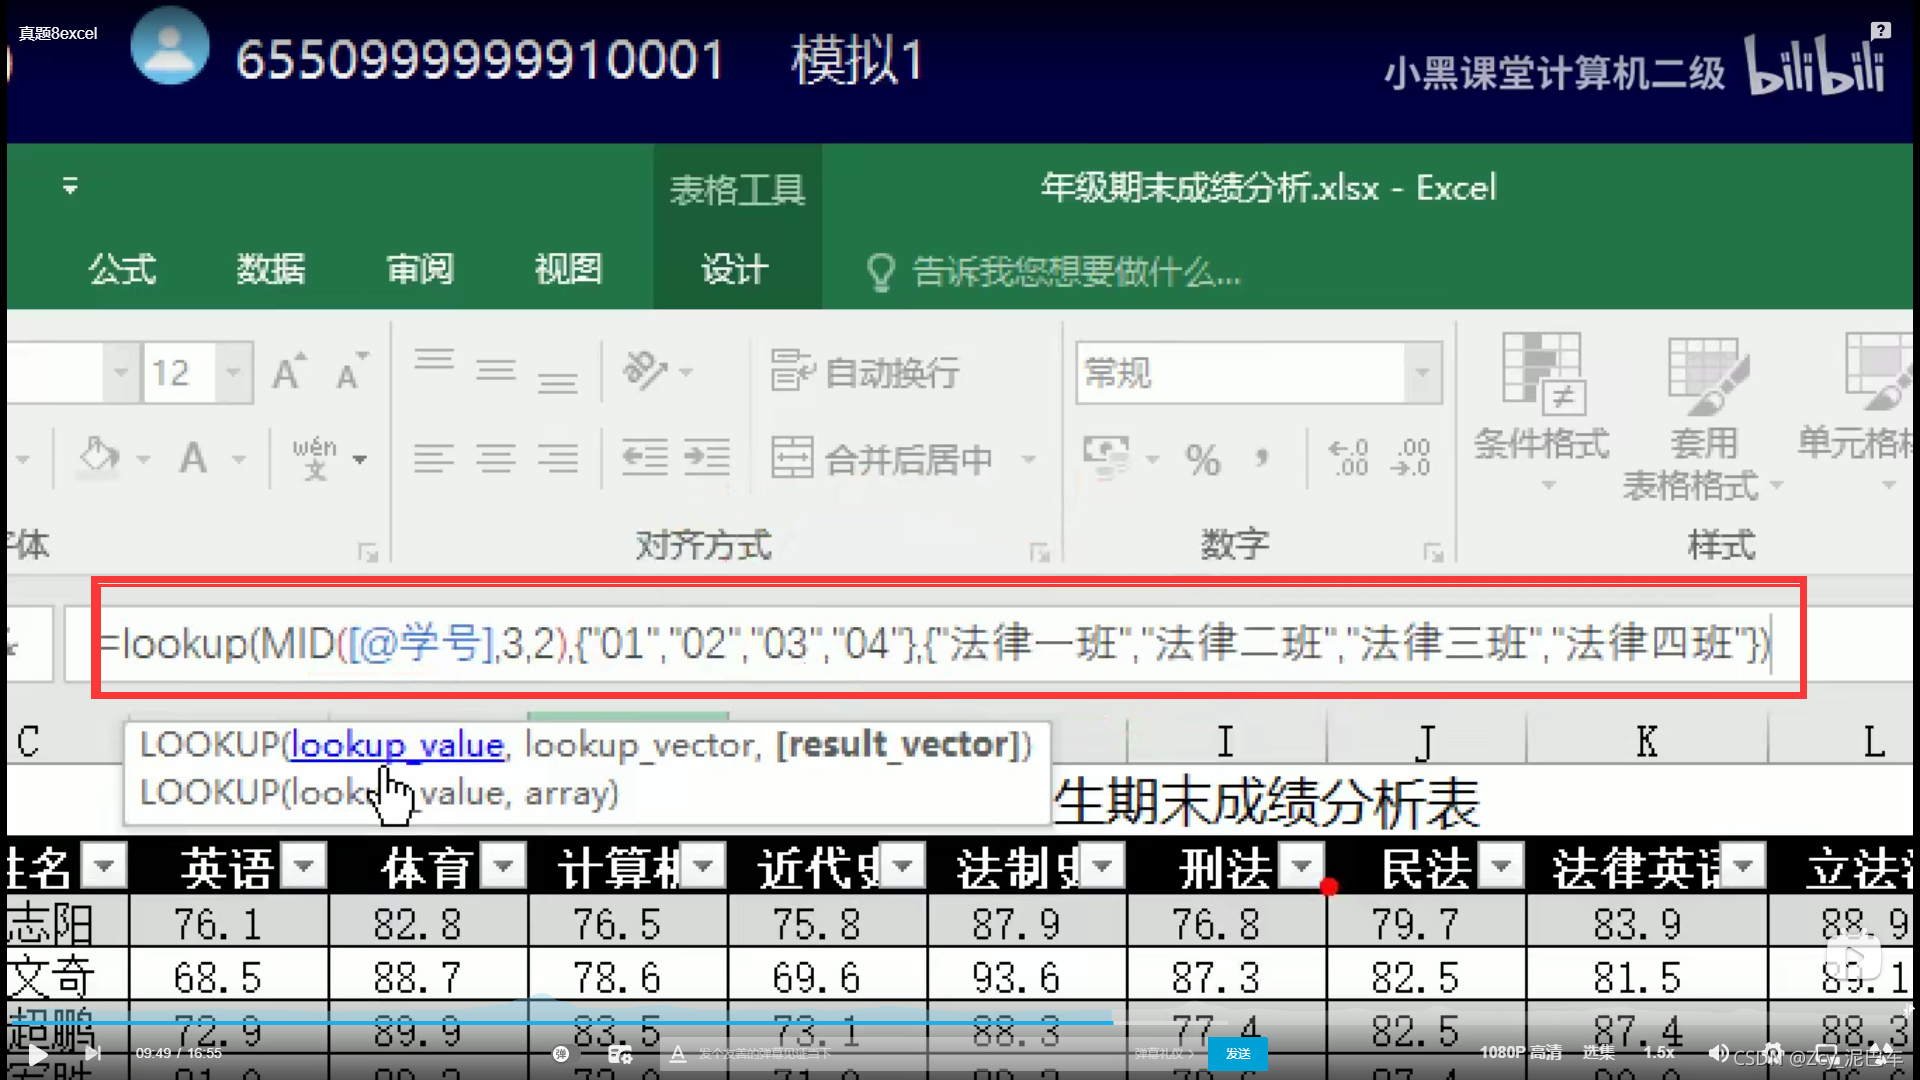This screenshot has width=1920, height=1080.
Task: Open 套用表格格式 table format gallery
Action: click(x=1703, y=418)
